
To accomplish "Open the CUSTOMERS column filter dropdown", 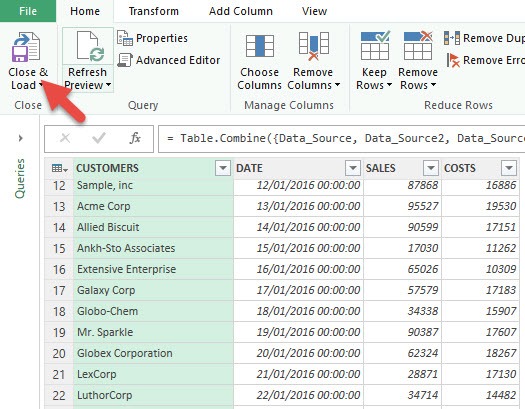I will point(223,168).
